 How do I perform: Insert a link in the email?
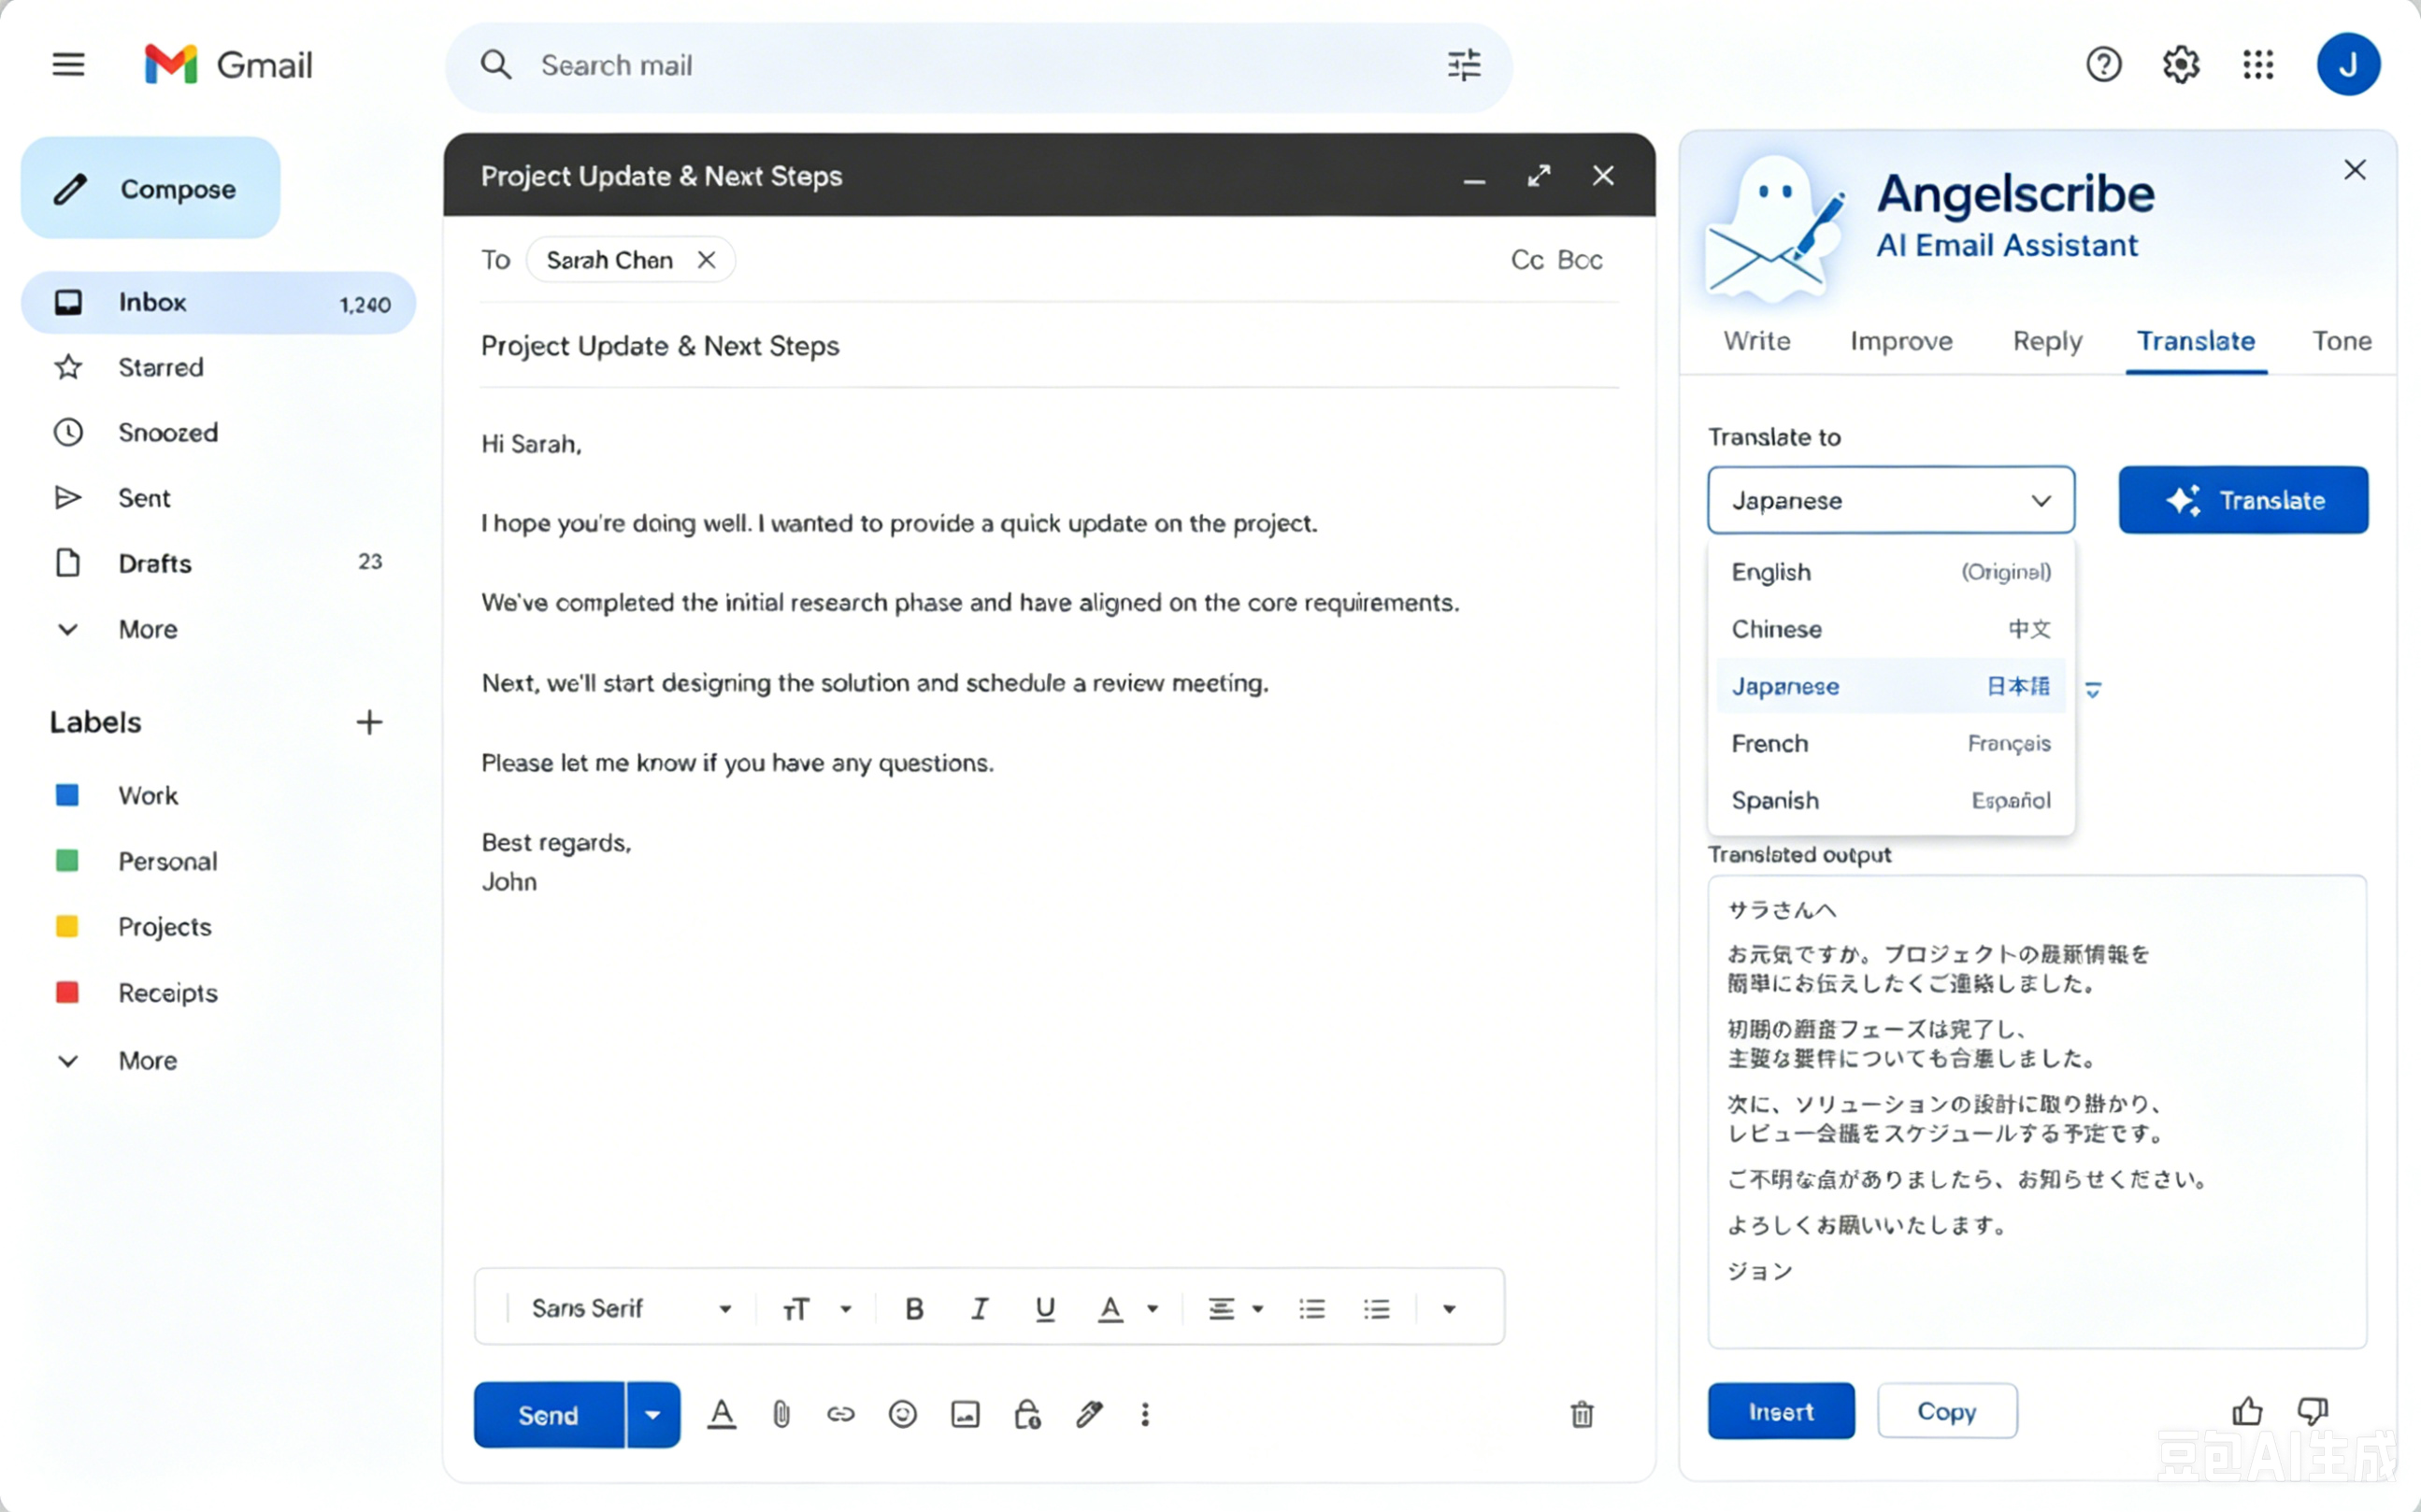[x=841, y=1414]
